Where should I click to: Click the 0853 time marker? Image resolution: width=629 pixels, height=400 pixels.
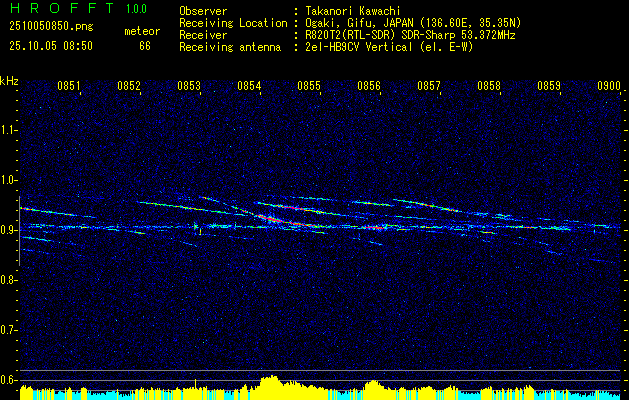coord(189,86)
